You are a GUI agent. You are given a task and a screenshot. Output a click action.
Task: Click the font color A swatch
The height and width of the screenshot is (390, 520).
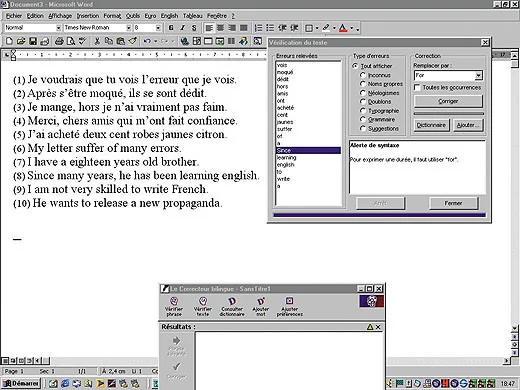(343, 28)
